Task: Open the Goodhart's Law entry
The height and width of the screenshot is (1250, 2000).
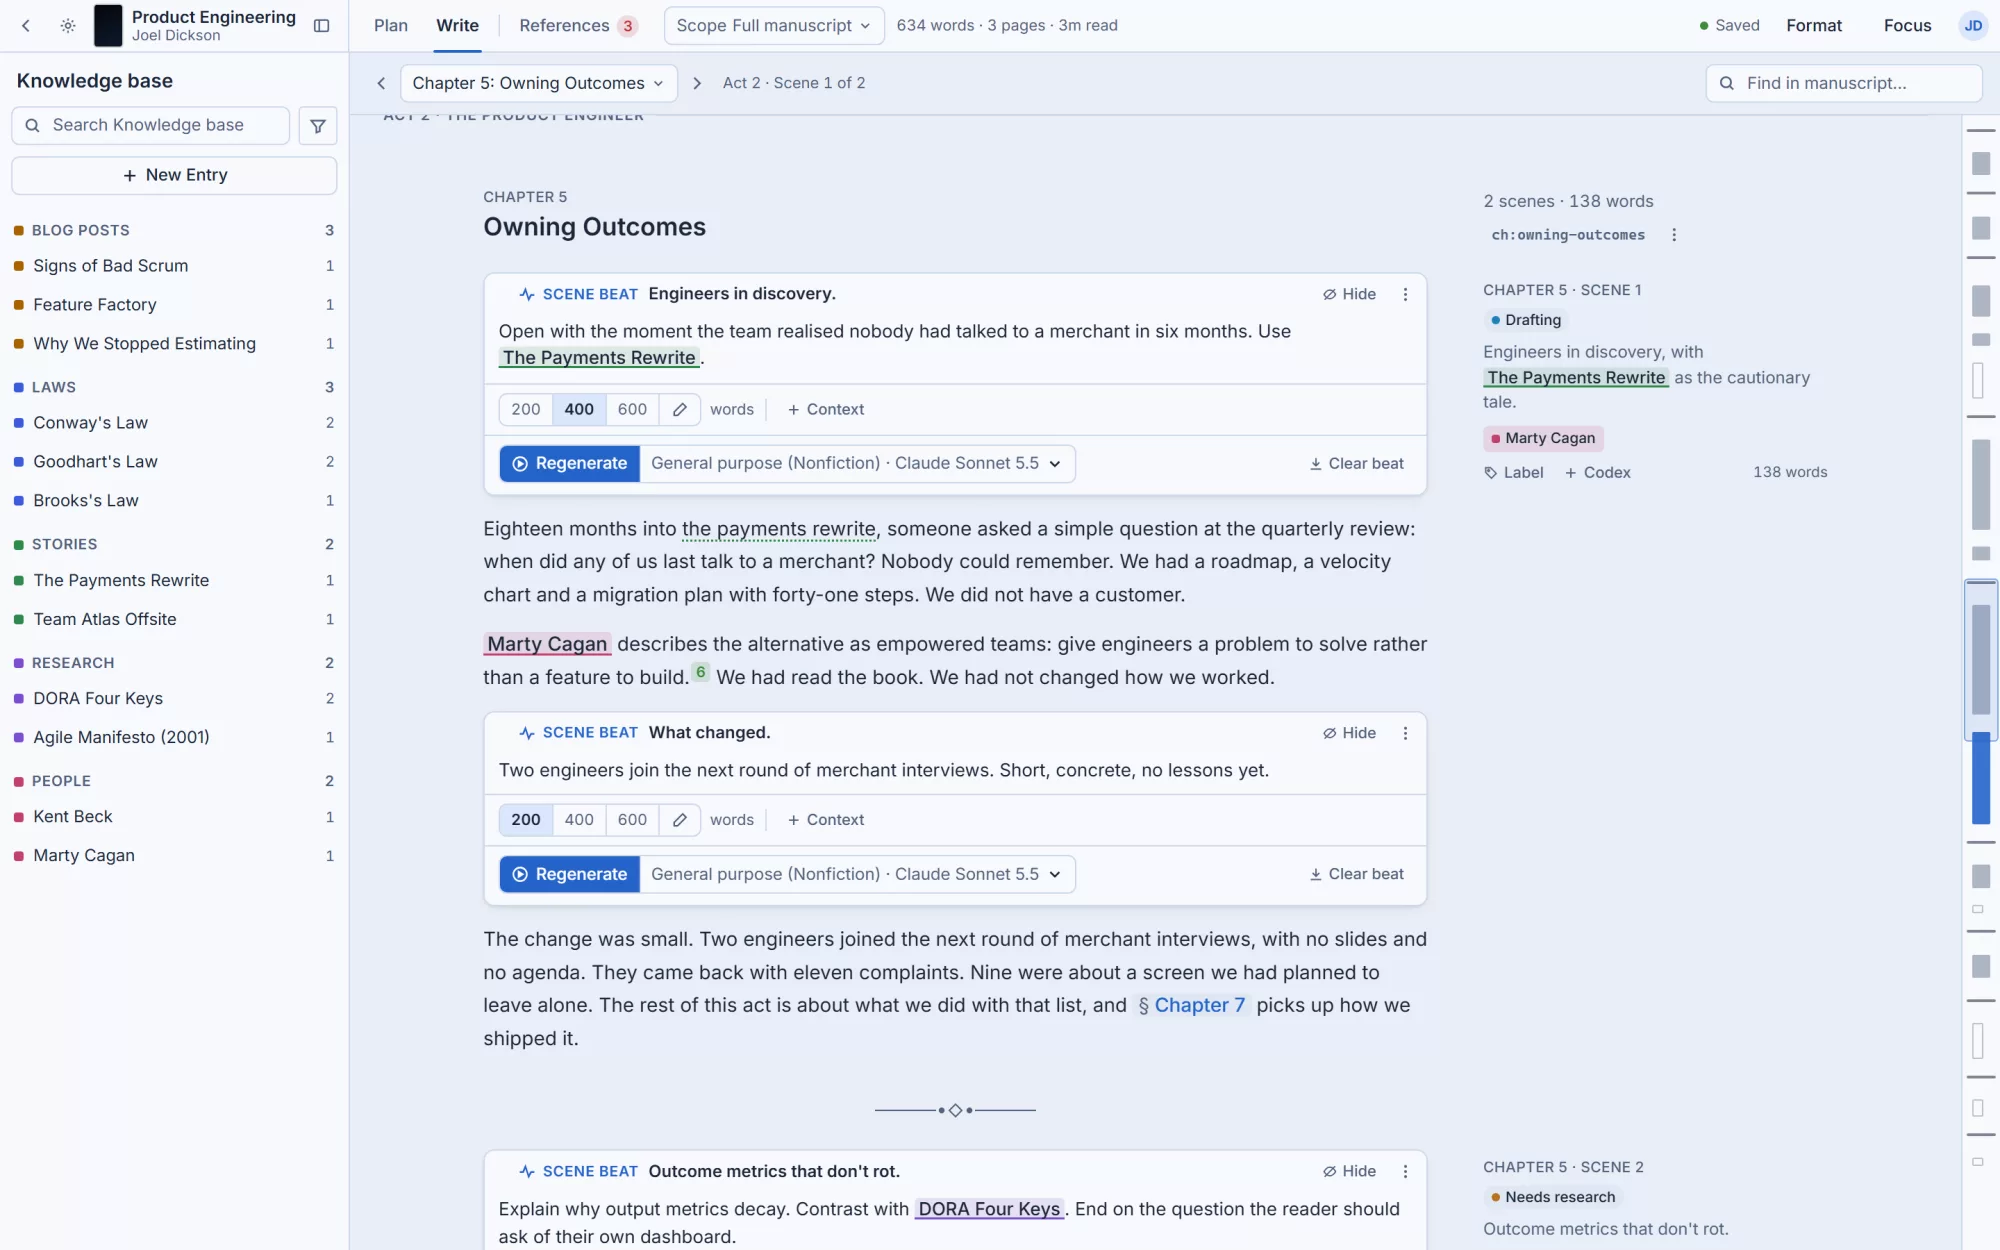Action: pyautogui.click(x=174, y=462)
